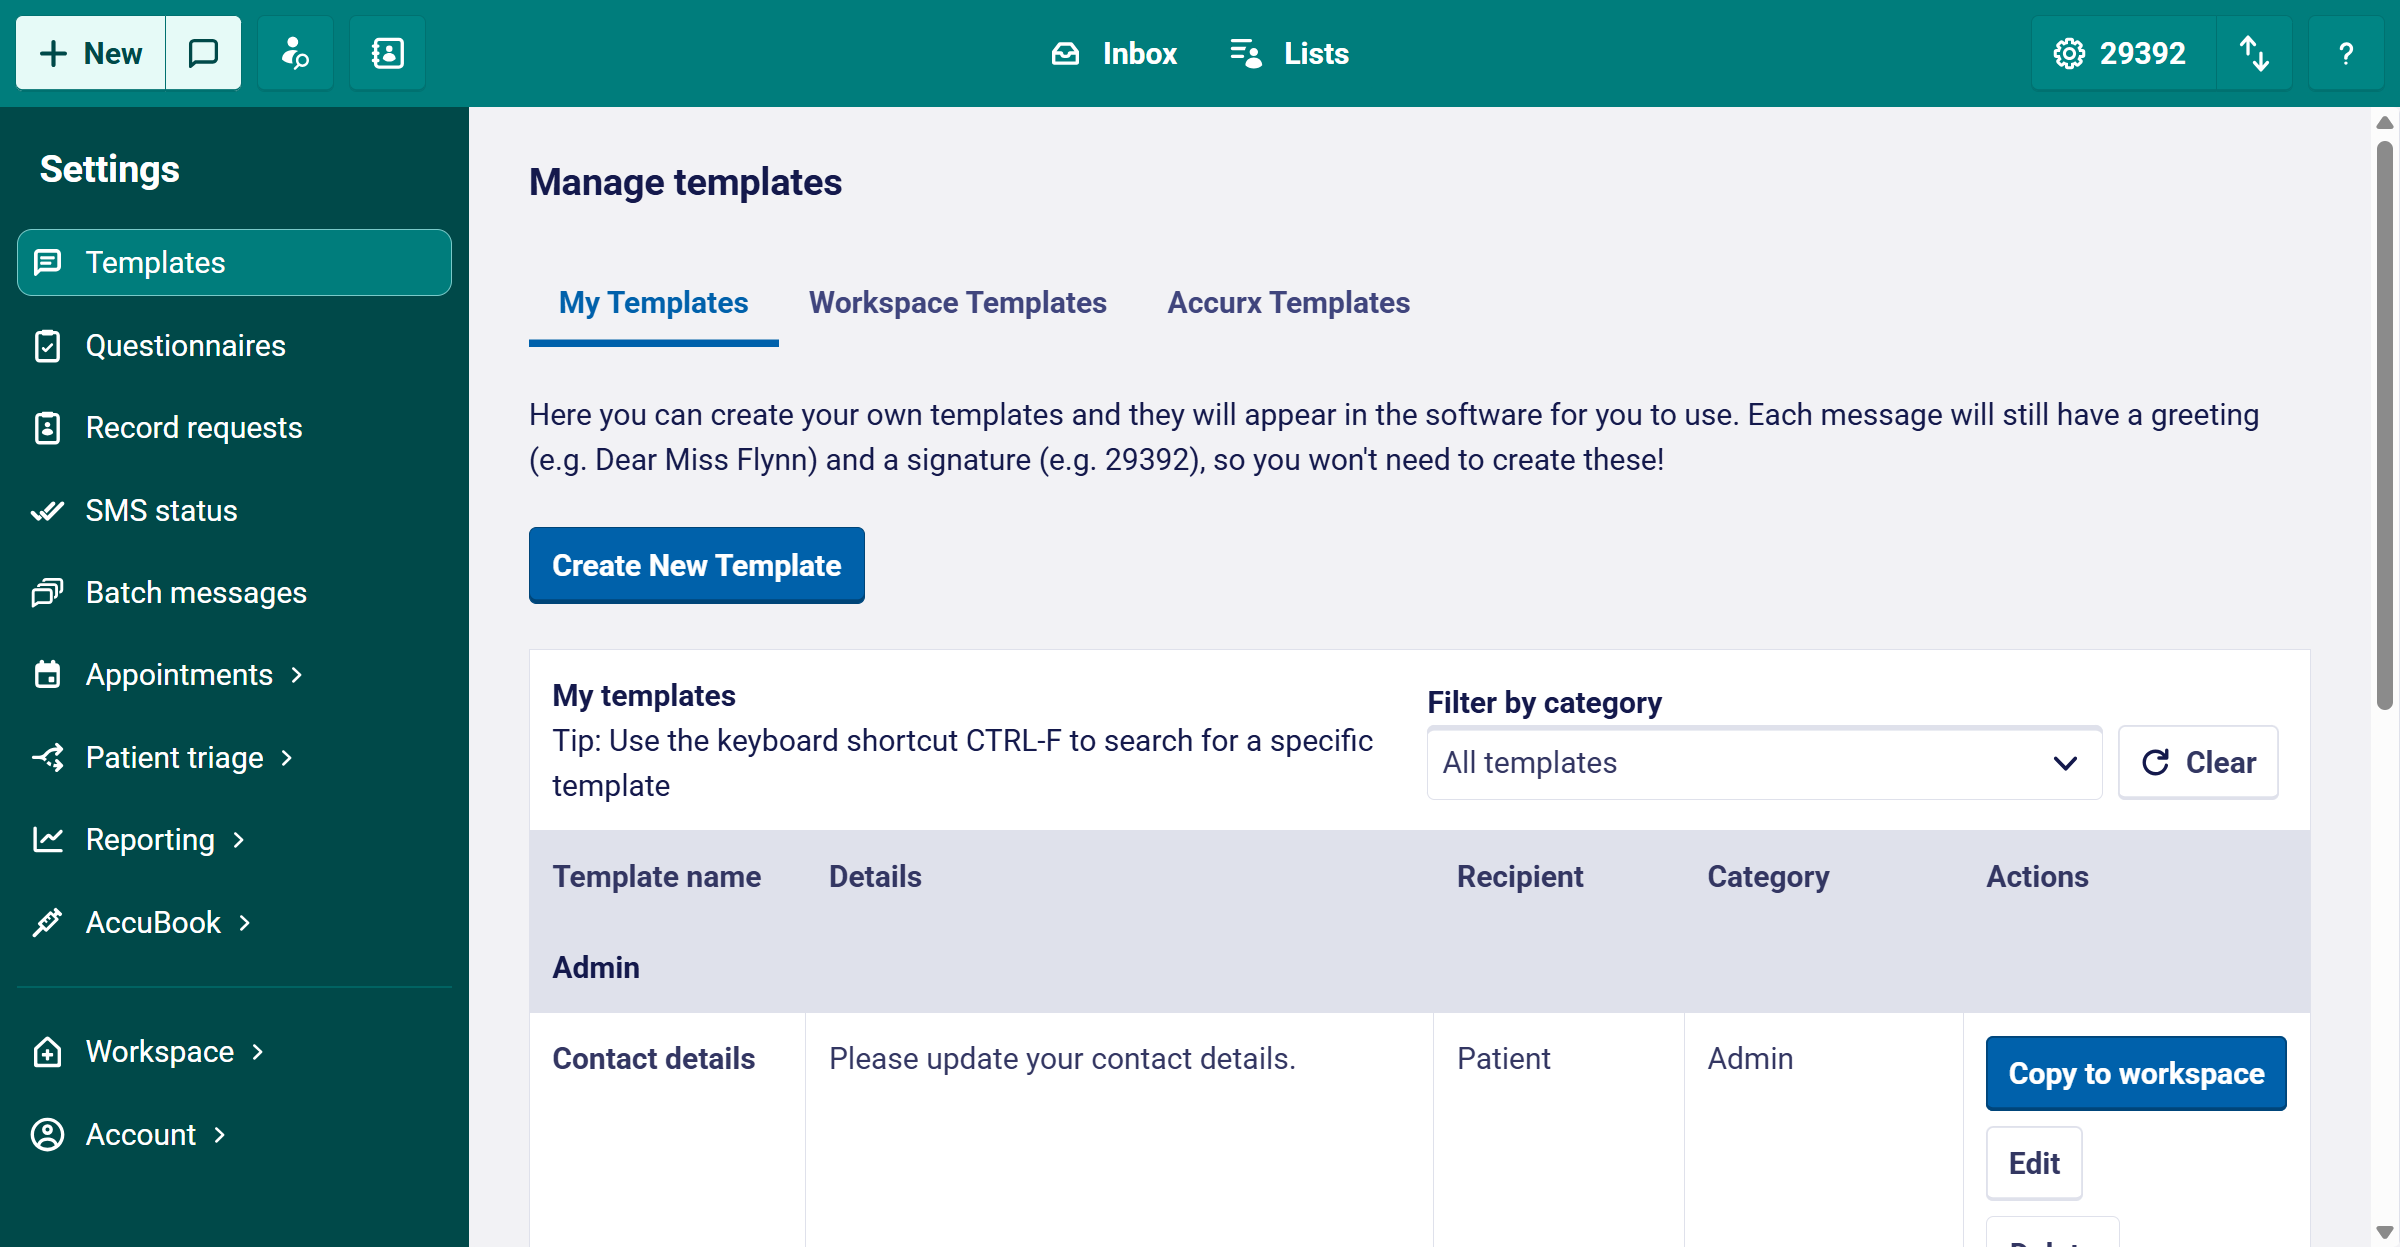Open the chat bubble icon beside New
The height and width of the screenshot is (1247, 2400).
[x=204, y=53]
